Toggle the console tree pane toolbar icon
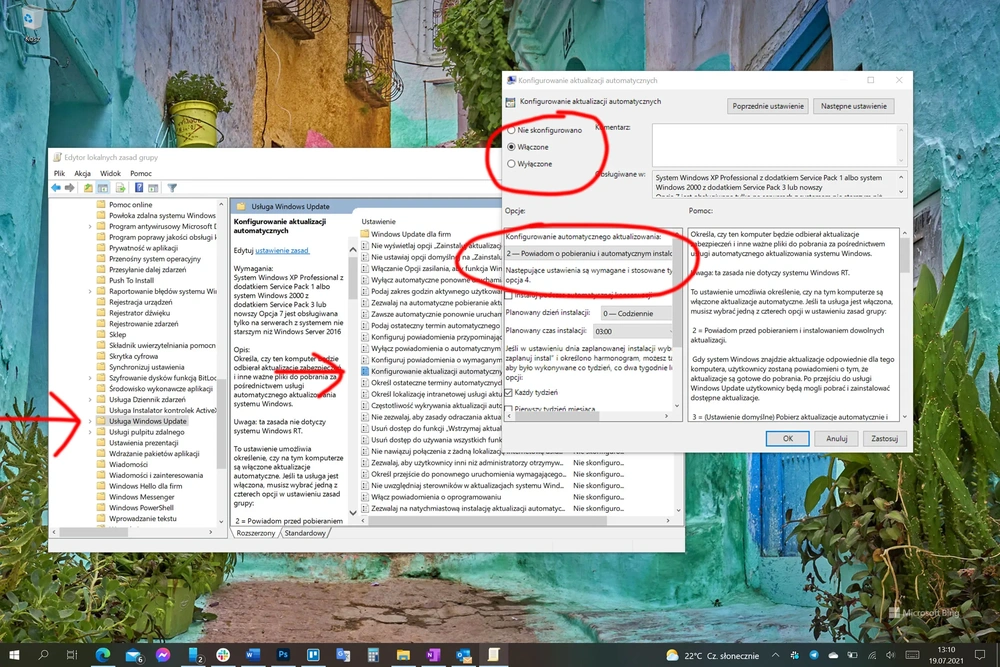This screenshot has height=667, width=1000. click(x=103, y=187)
